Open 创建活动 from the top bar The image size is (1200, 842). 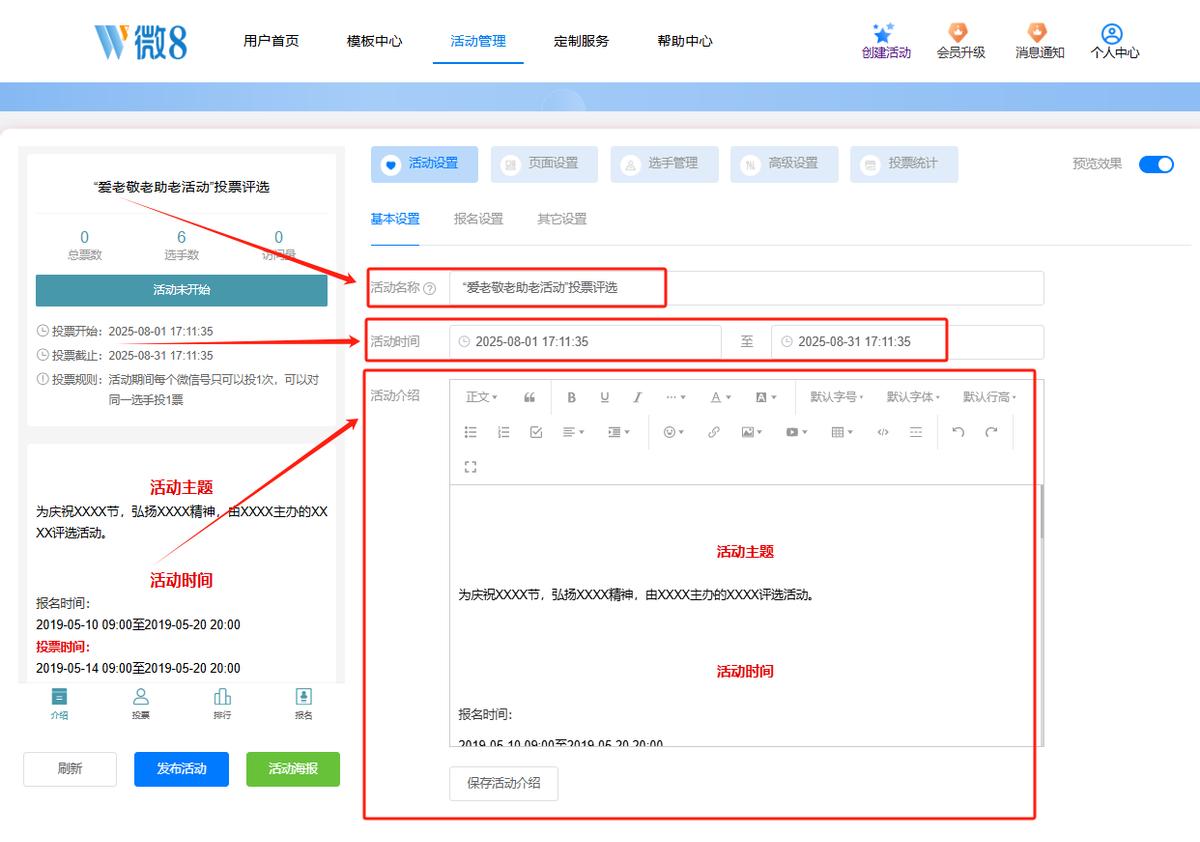pyautogui.click(x=886, y=42)
